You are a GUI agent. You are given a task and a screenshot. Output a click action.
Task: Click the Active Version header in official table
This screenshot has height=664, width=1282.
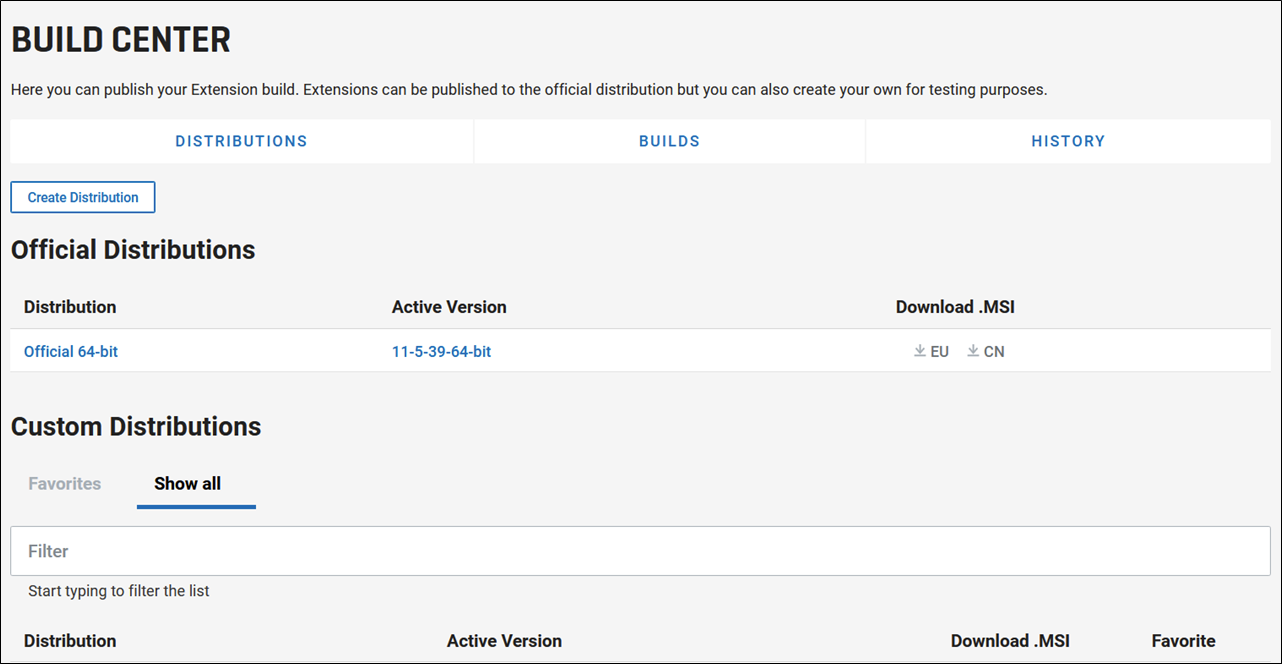(449, 307)
